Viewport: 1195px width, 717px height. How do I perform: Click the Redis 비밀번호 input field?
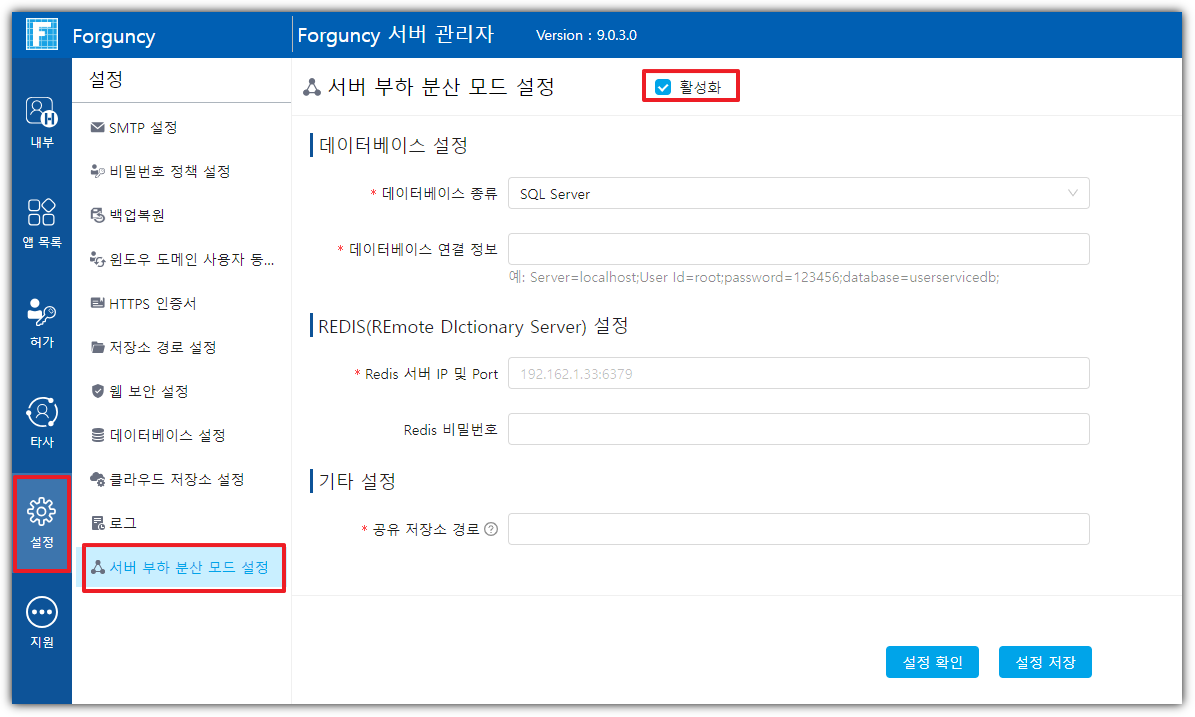tap(797, 430)
